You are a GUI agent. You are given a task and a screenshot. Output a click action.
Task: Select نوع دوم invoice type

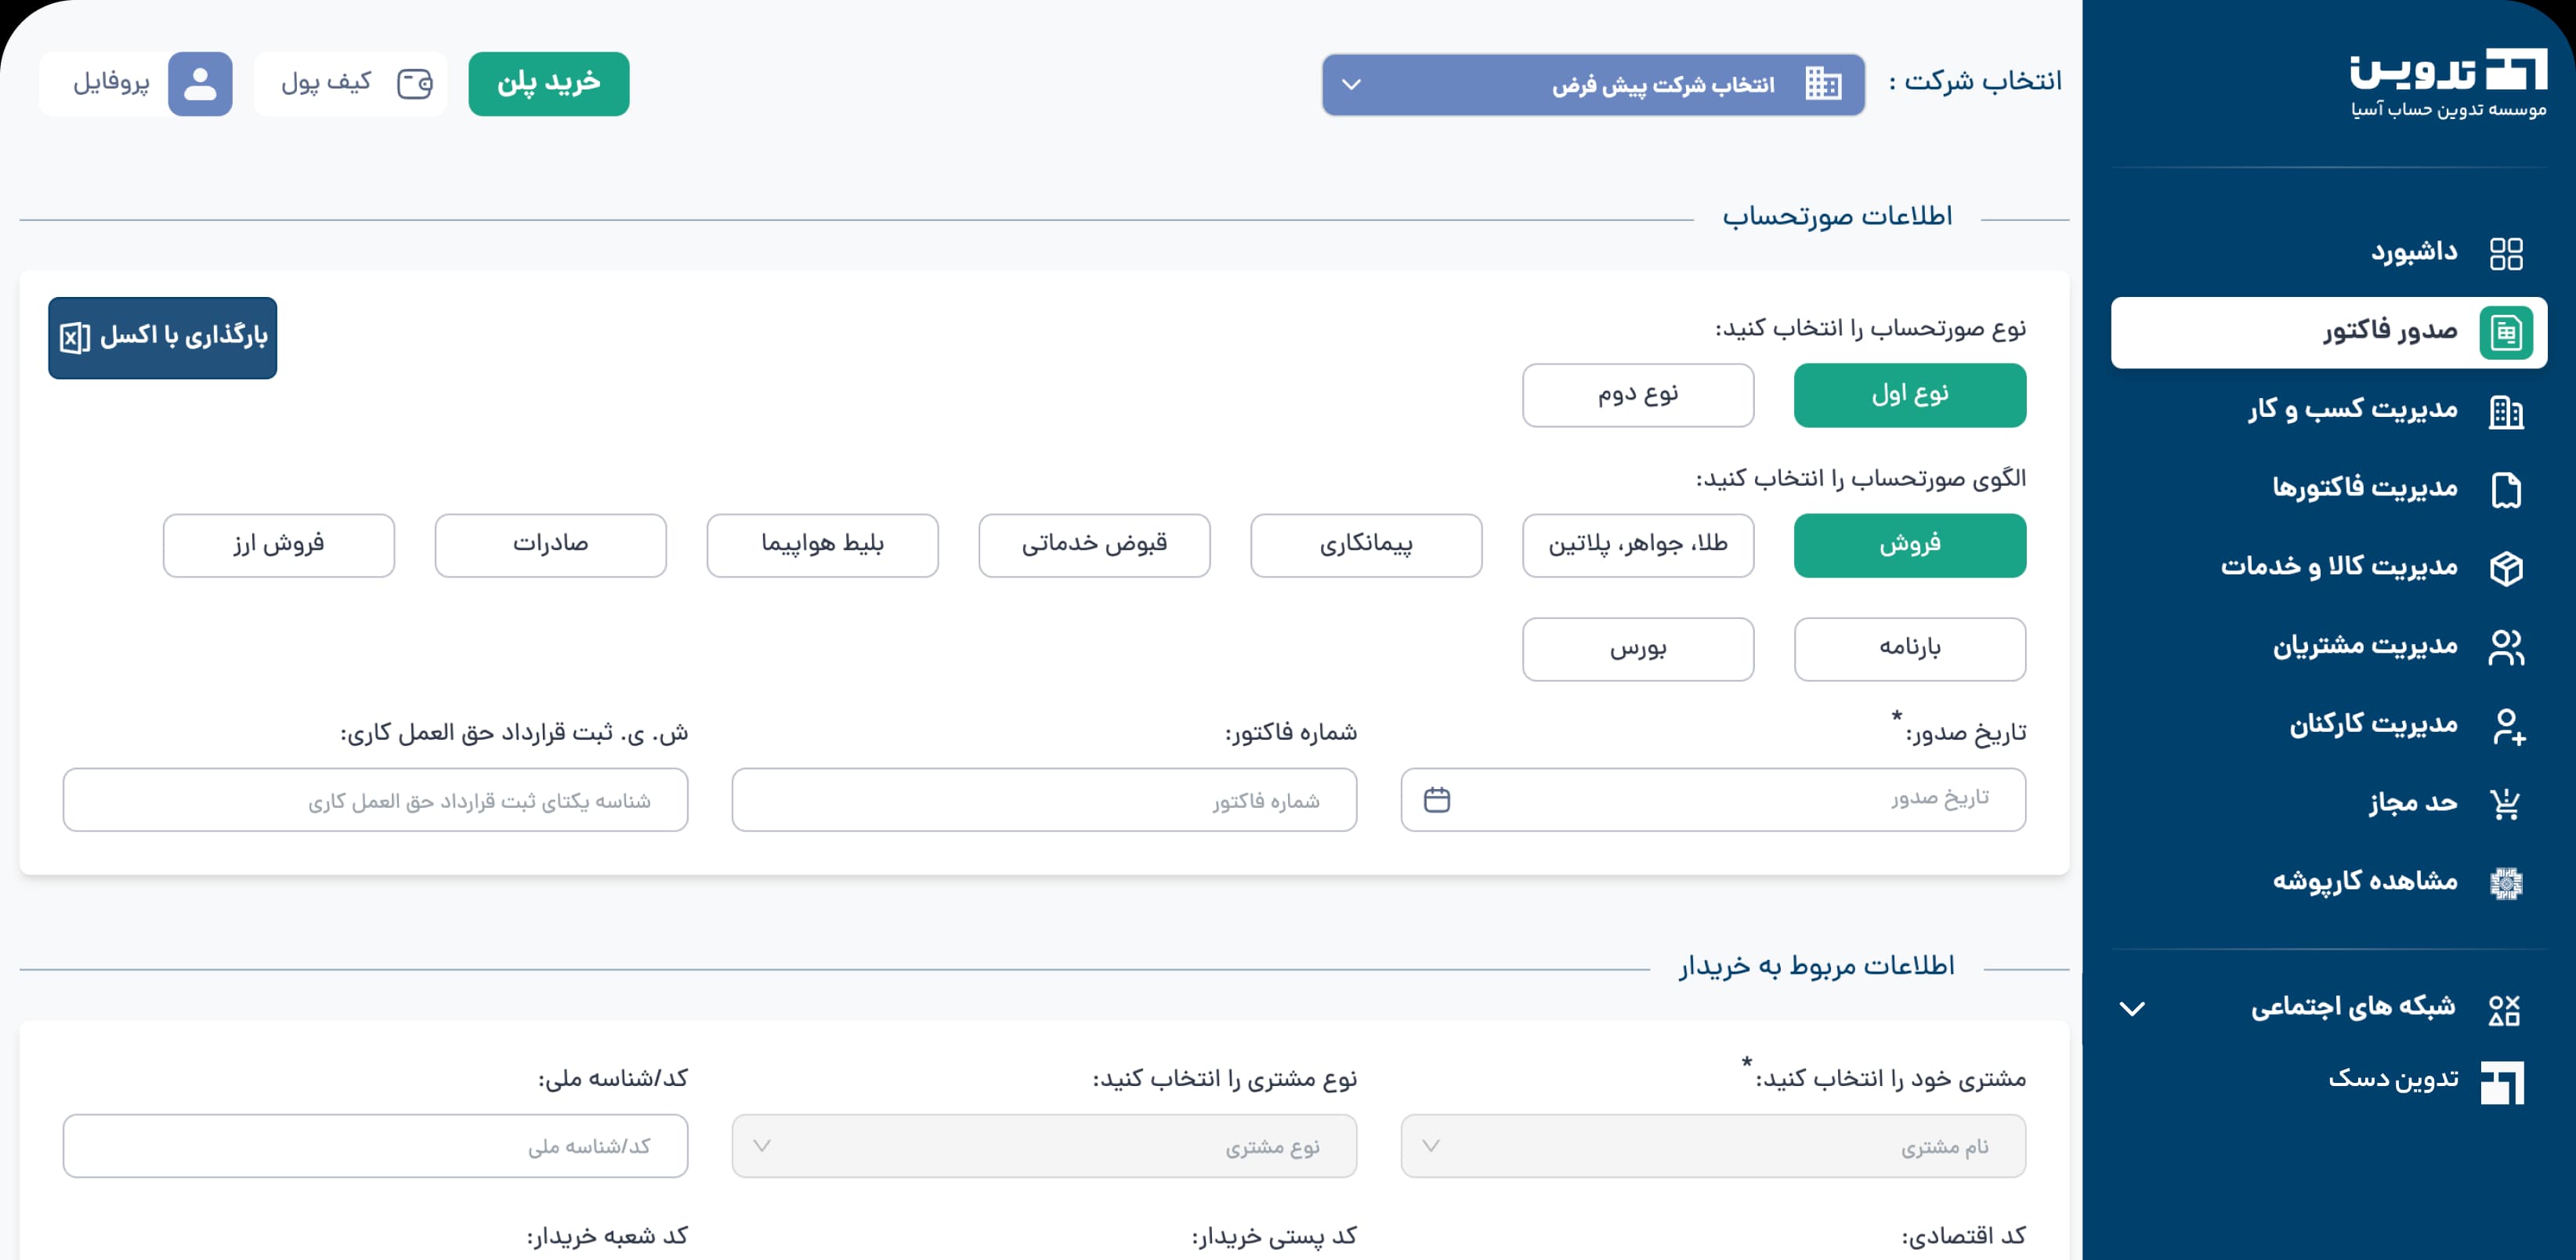(1637, 395)
